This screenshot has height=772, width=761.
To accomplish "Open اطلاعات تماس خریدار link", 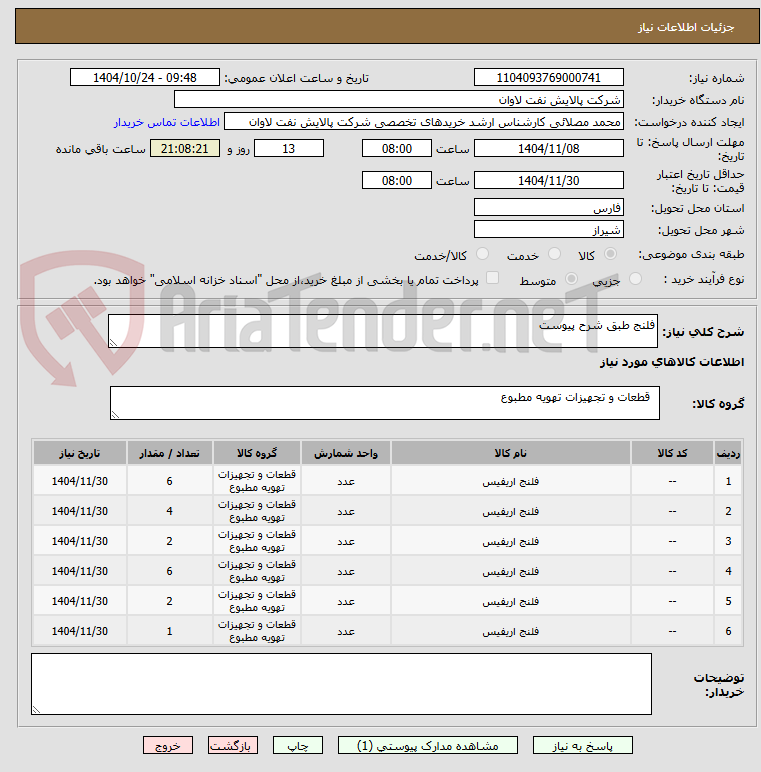I will pyautogui.click(x=167, y=122).
